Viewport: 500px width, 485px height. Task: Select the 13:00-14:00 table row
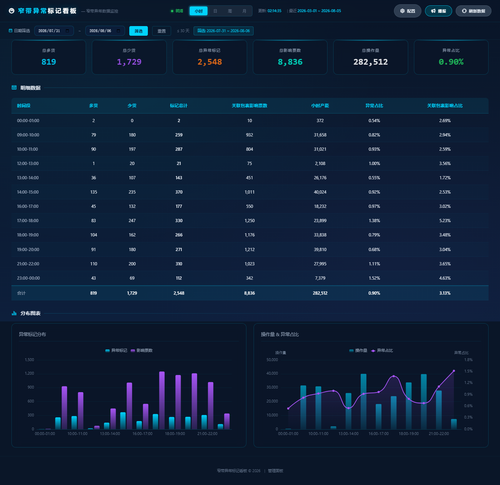click(x=250, y=178)
